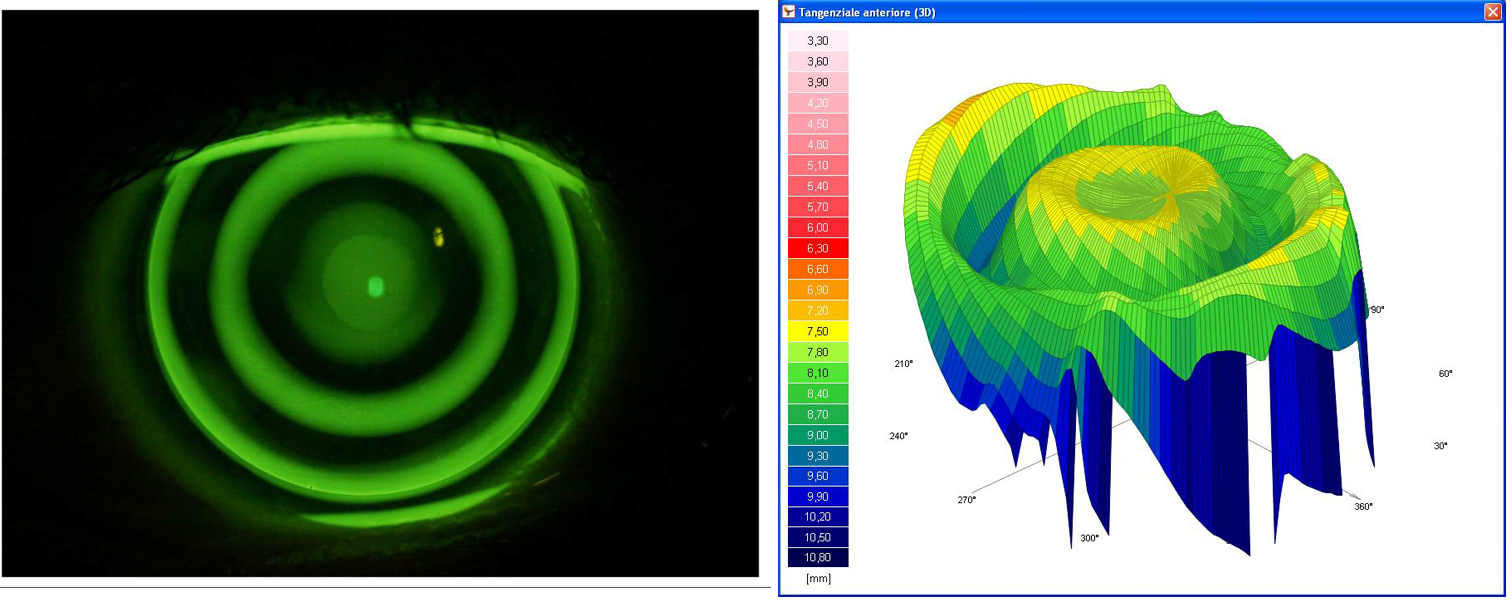Close the Tangenziale anteriore (3D) window

point(1492,12)
